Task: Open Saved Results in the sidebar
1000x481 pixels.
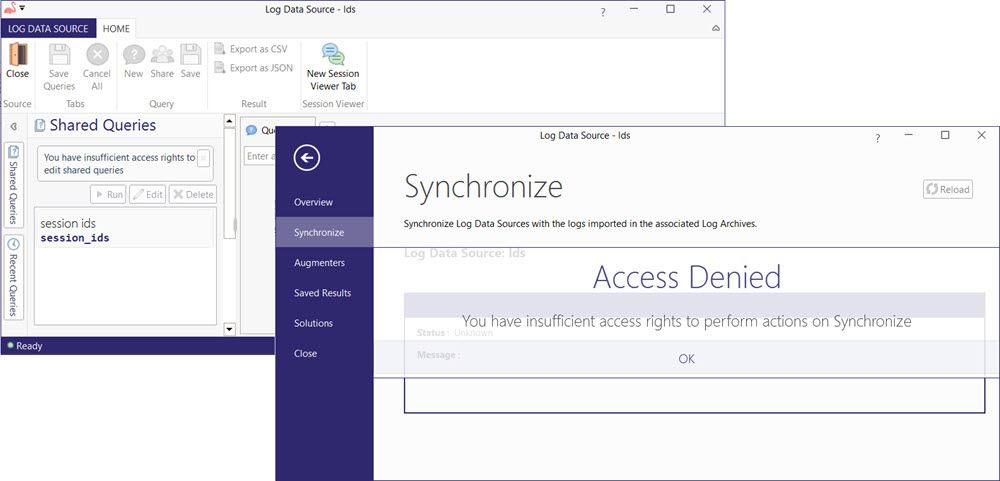Action: pyautogui.click(x=322, y=293)
